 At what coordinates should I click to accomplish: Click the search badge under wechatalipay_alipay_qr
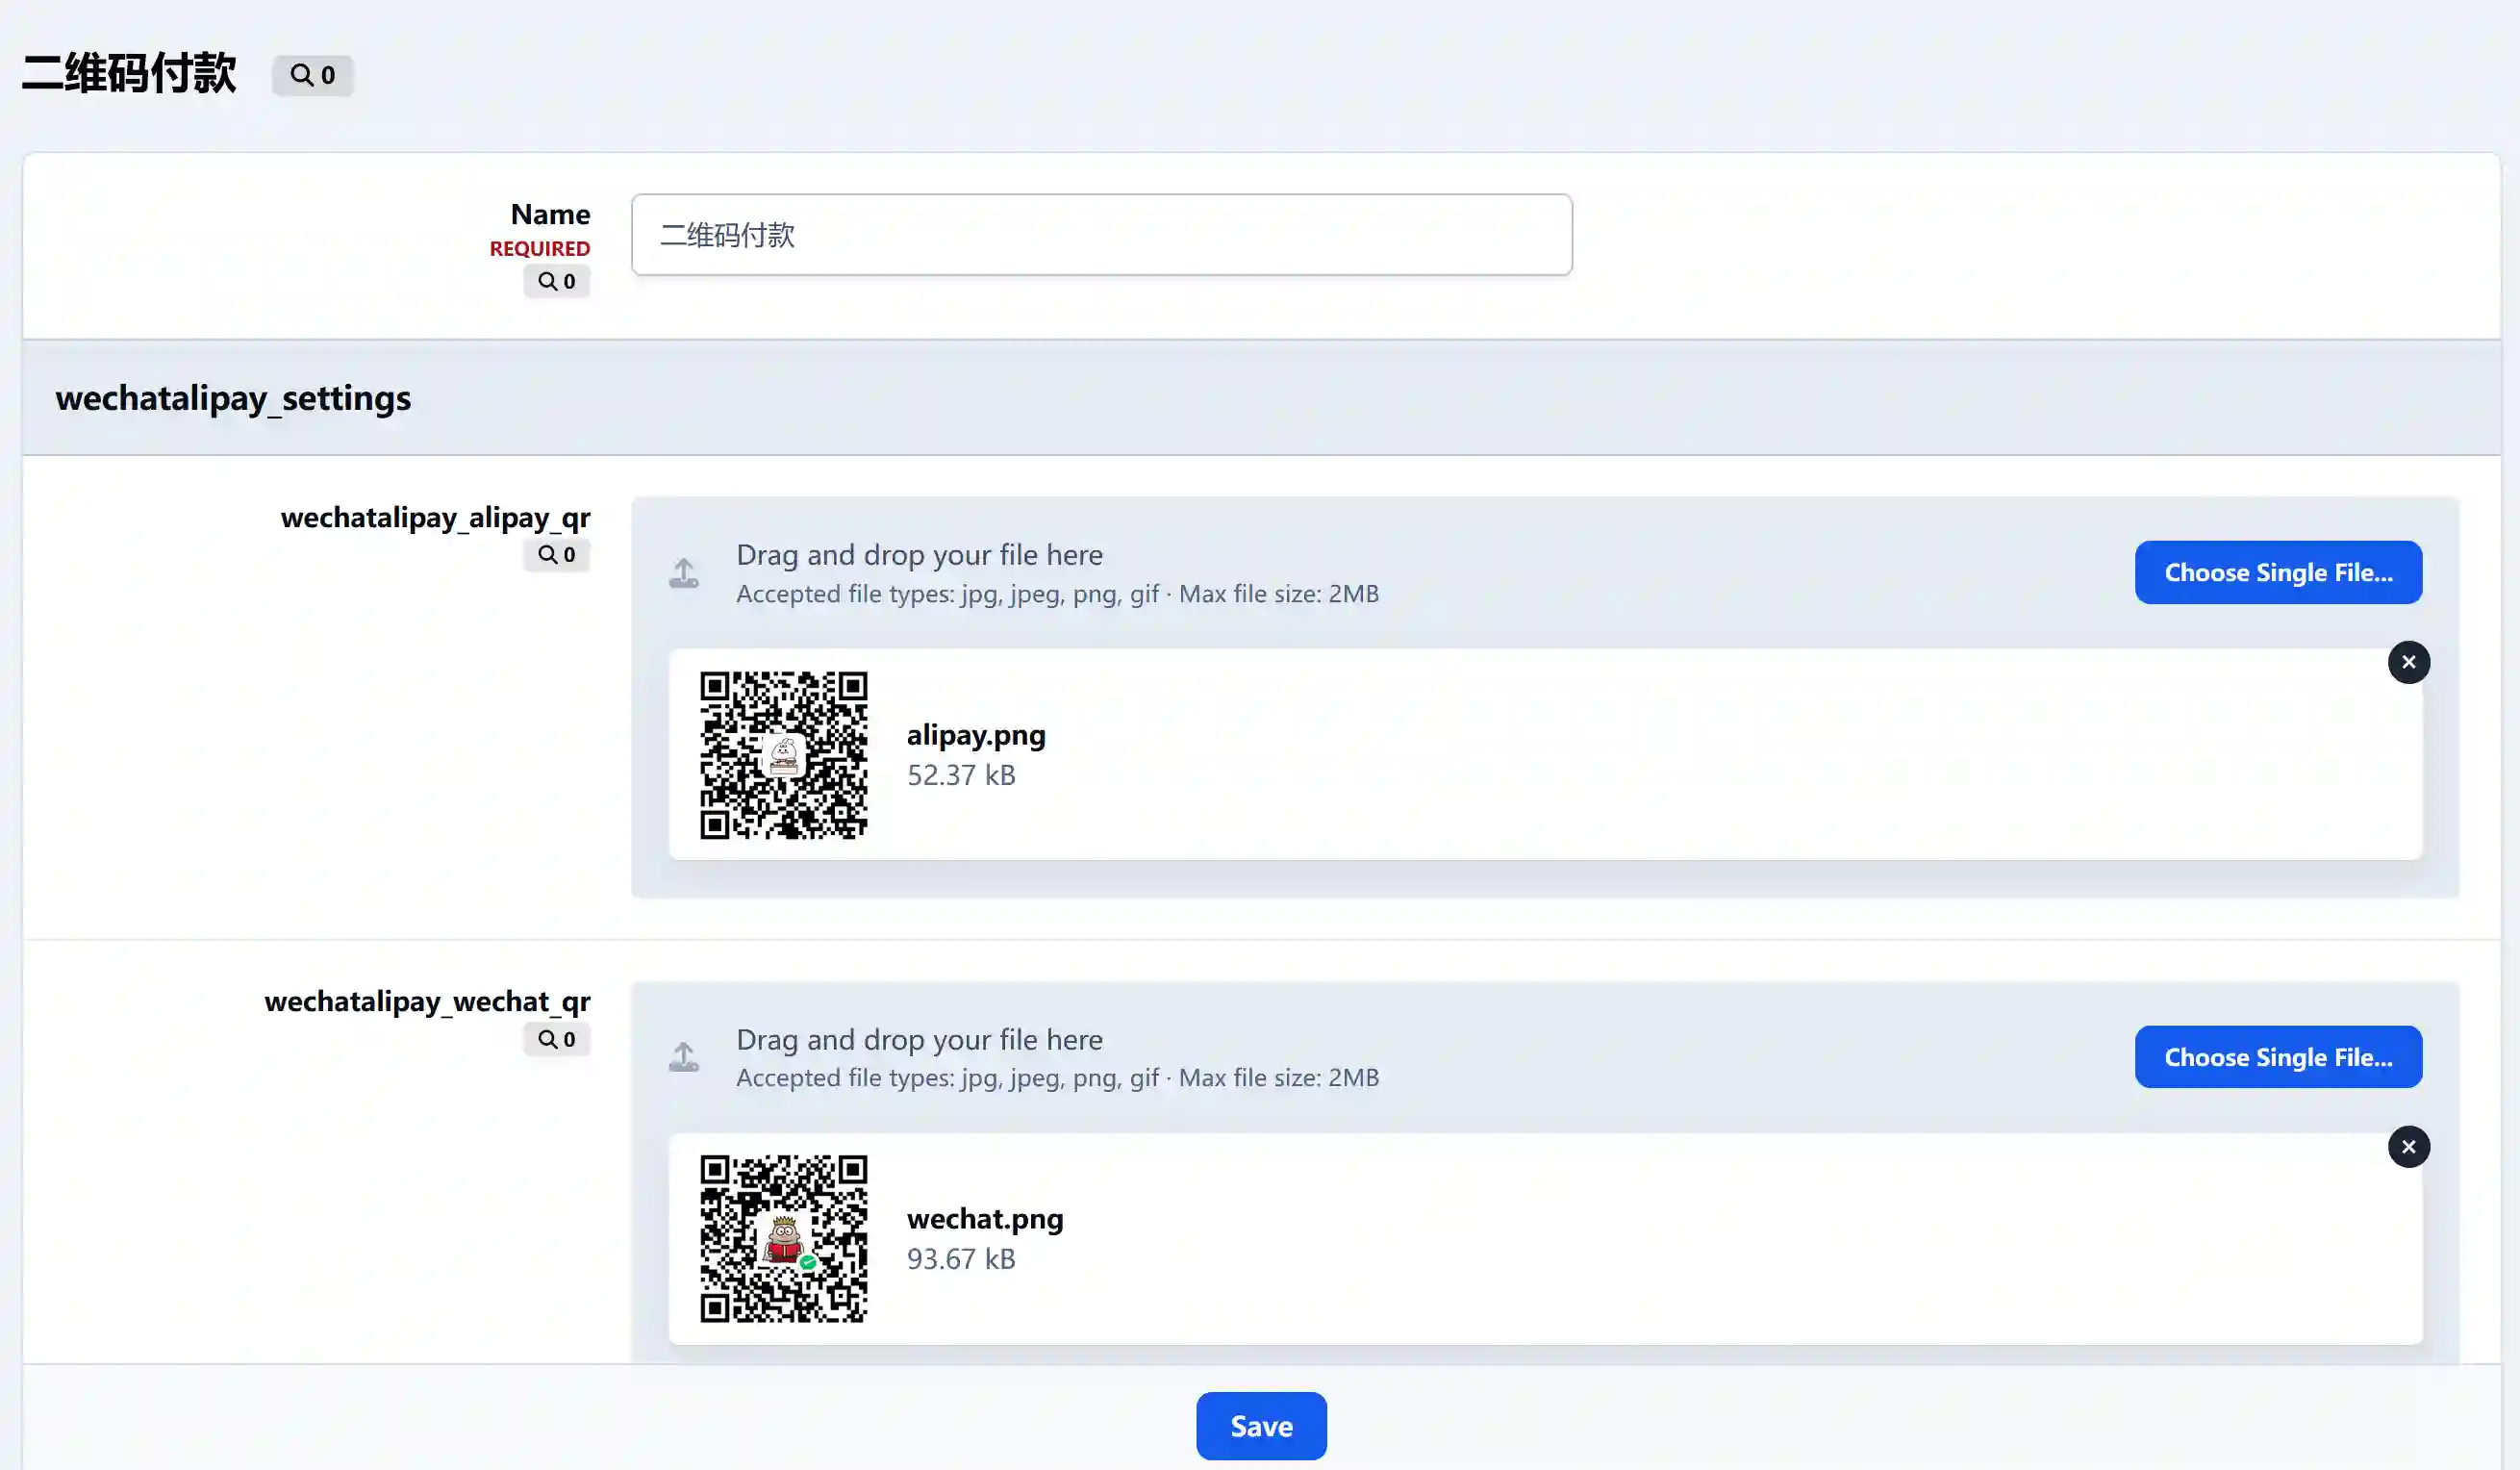[x=556, y=554]
